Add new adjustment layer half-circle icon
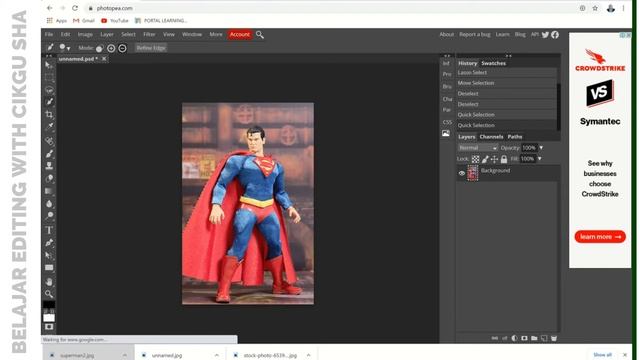The width and height of the screenshot is (640, 360). pos(514,338)
